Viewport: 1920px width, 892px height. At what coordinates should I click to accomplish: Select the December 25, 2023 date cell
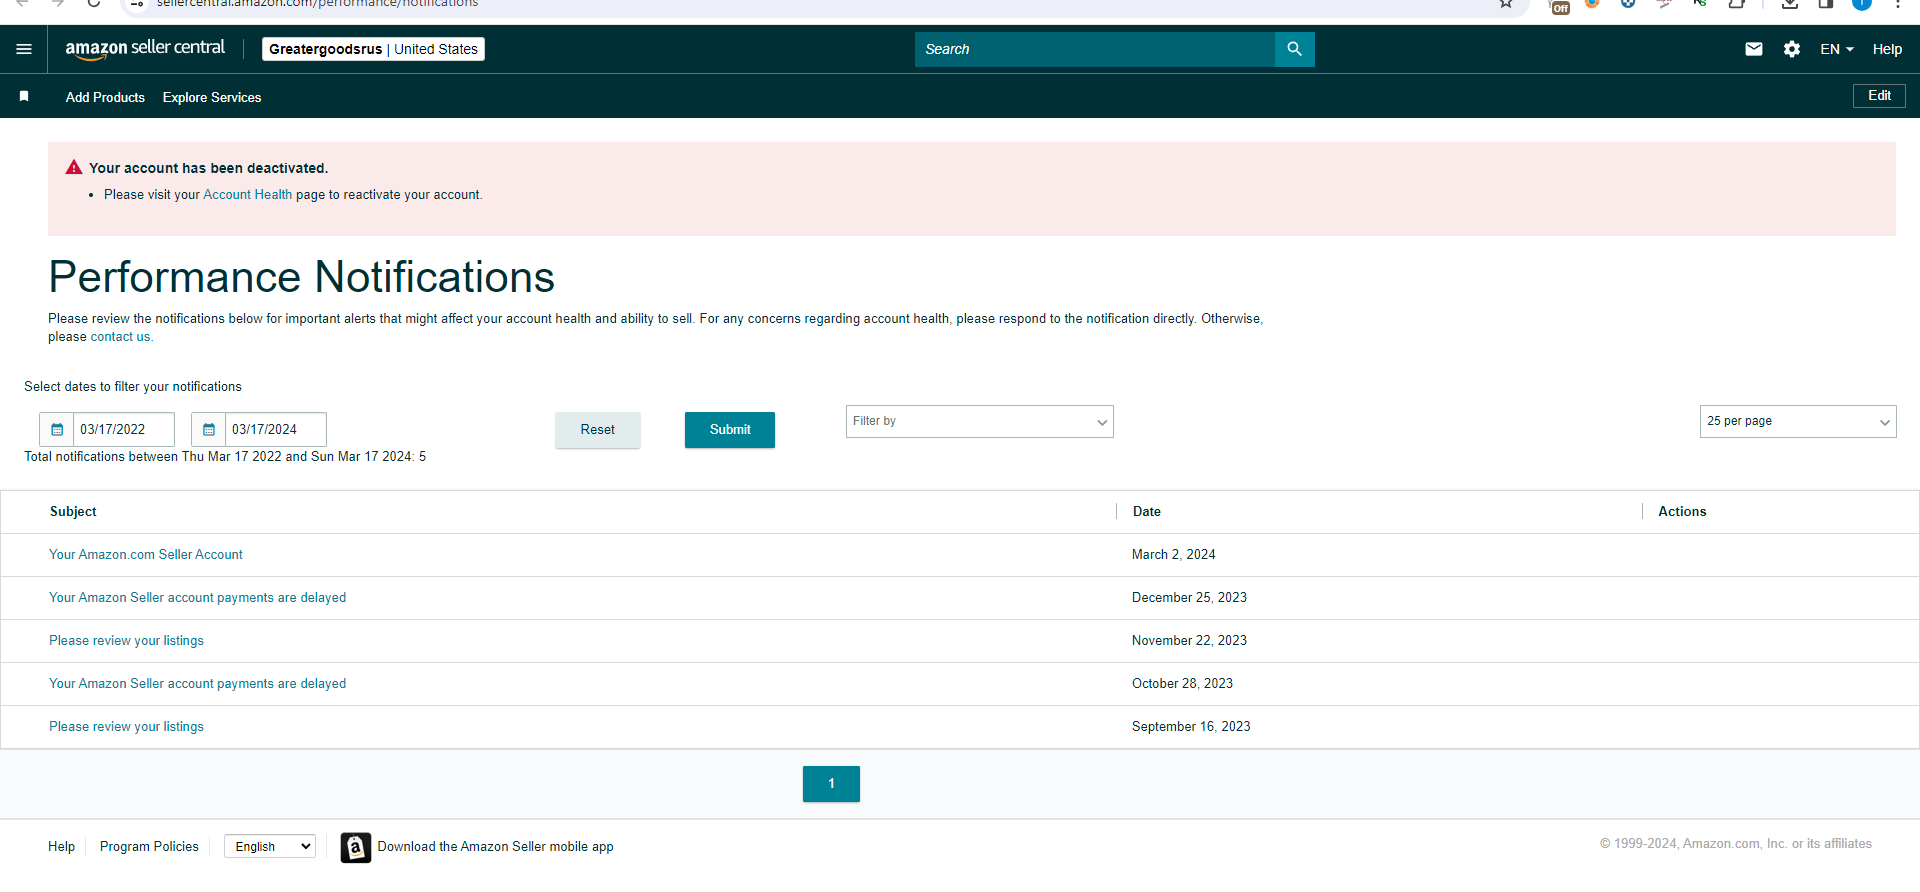click(x=1189, y=597)
